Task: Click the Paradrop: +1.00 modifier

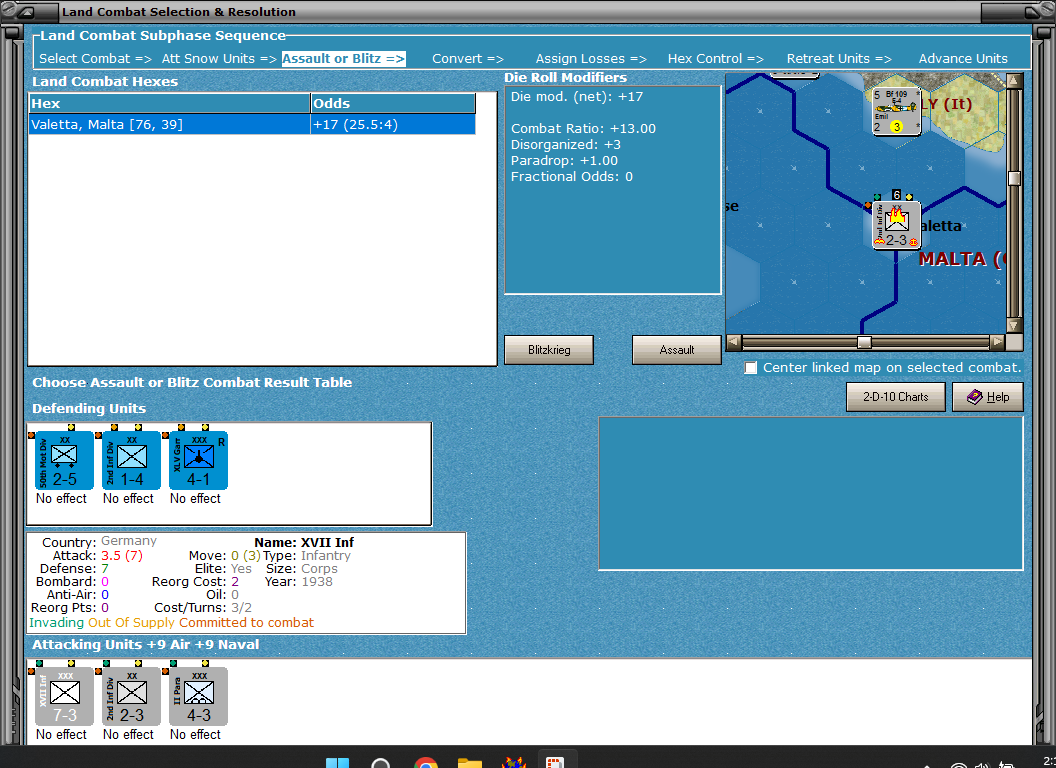Action: 564,161
